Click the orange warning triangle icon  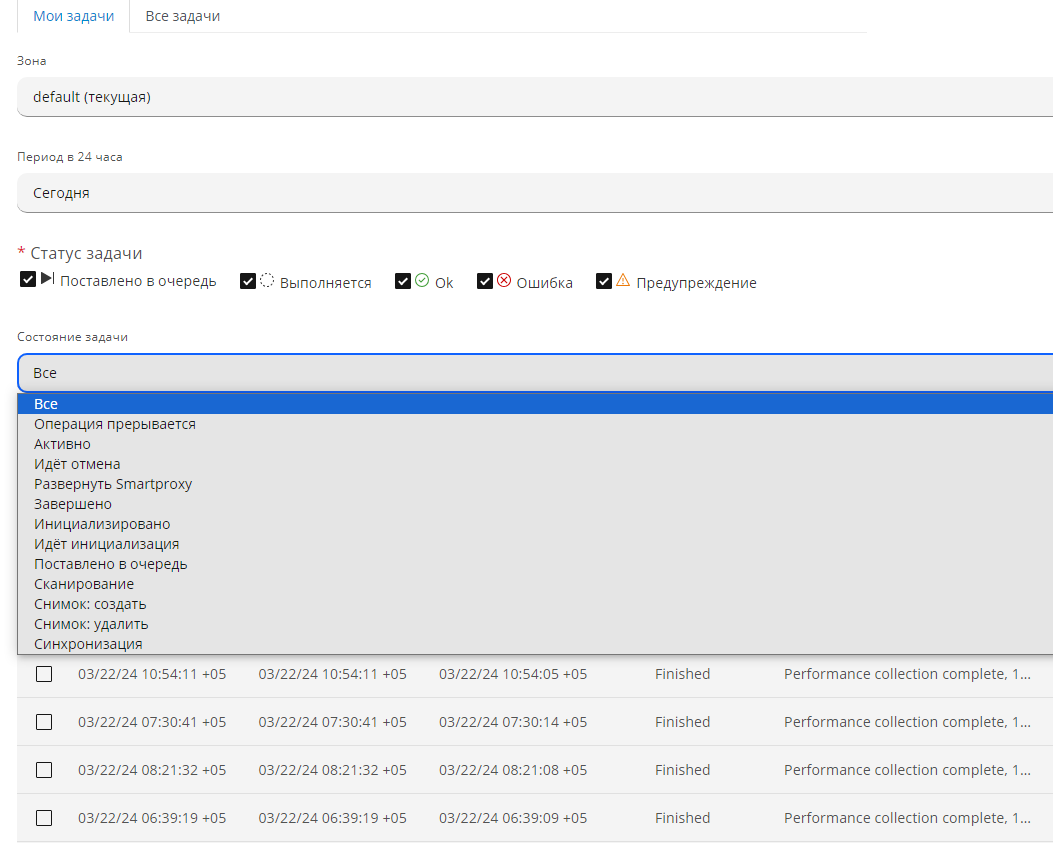tap(623, 281)
